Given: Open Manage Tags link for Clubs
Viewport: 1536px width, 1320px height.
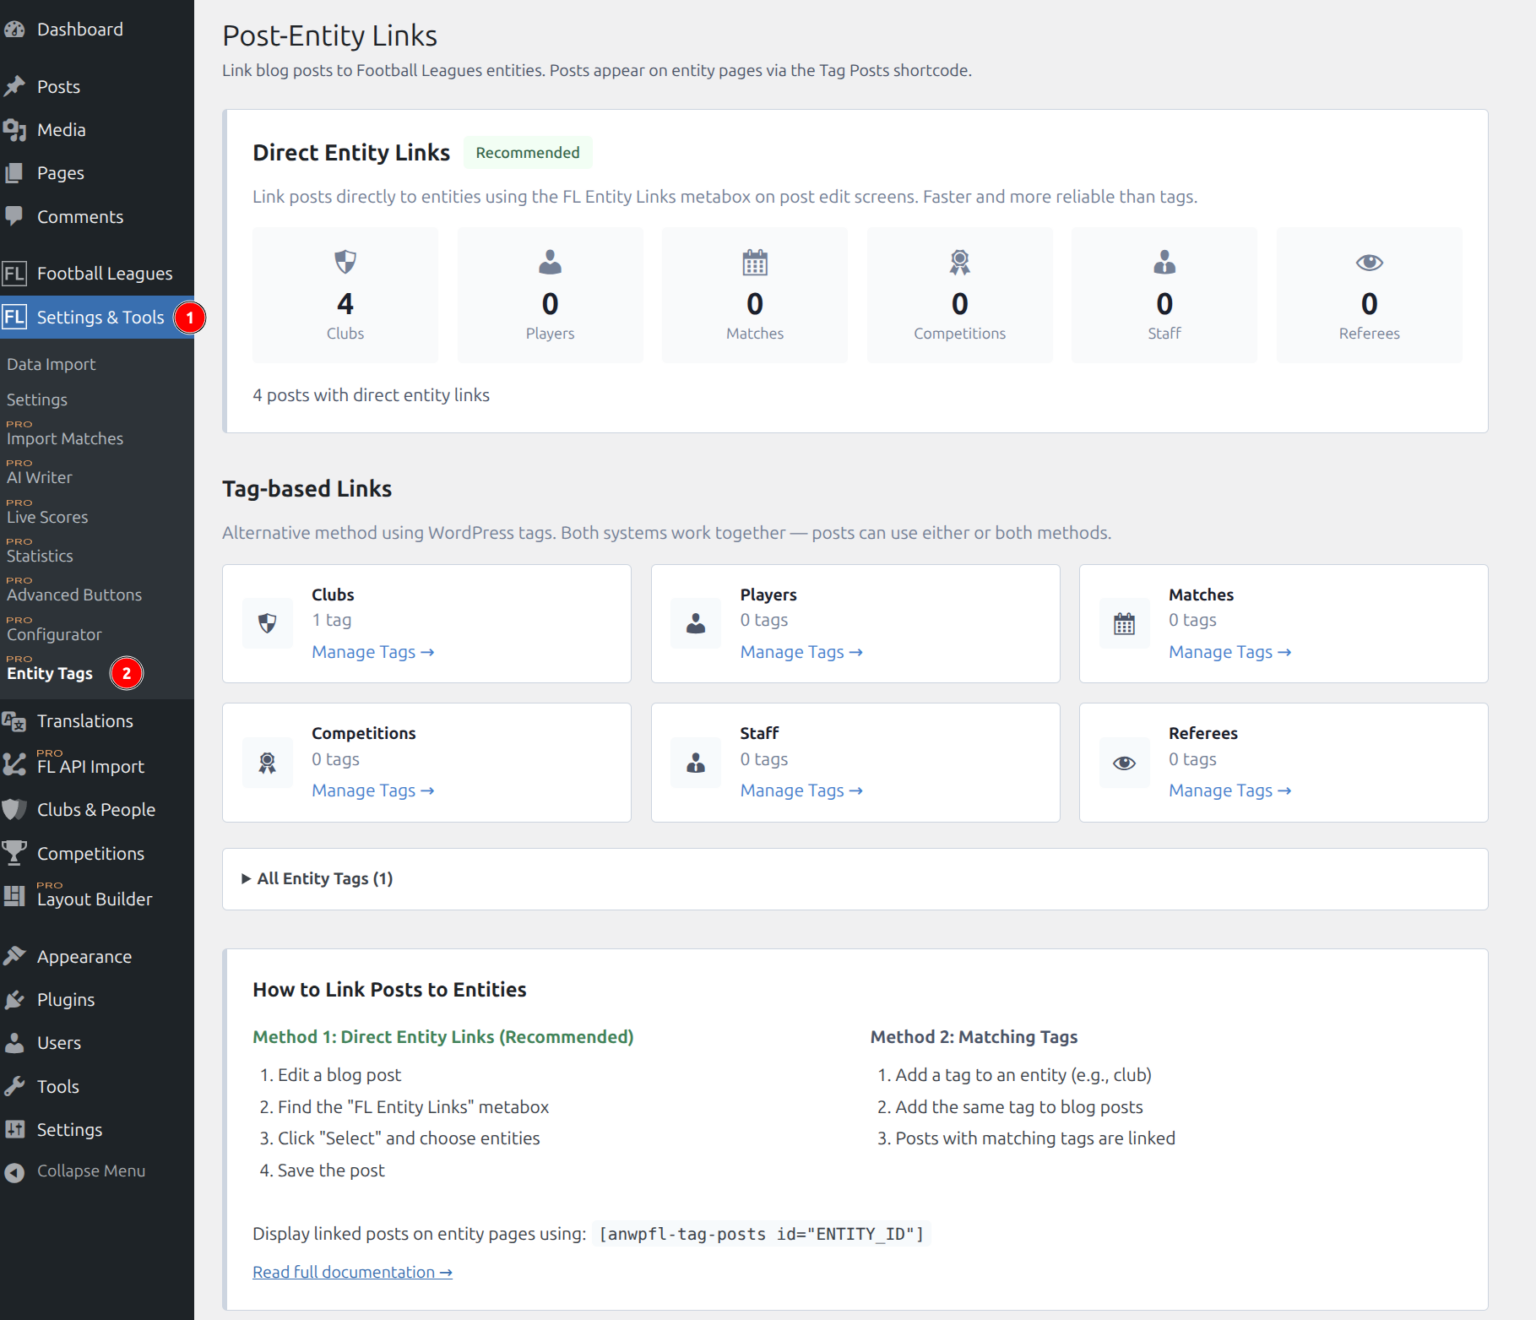Looking at the screenshot, I should click(x=372, y=652).
